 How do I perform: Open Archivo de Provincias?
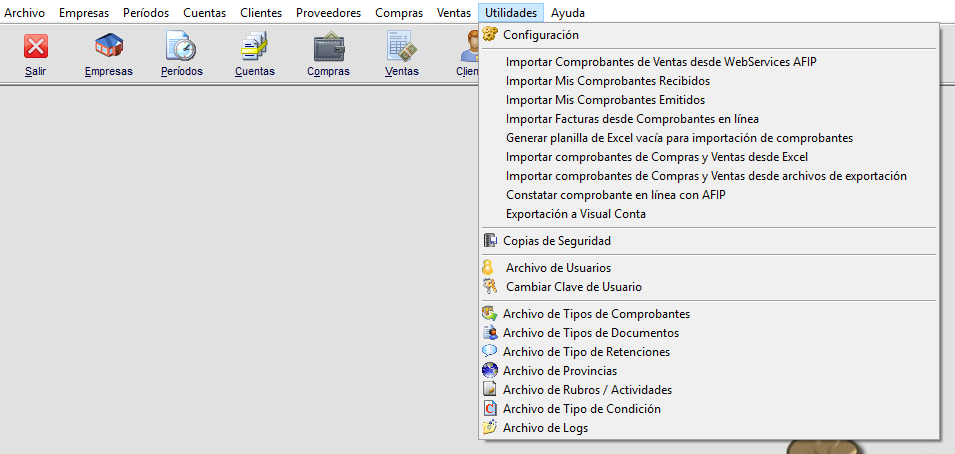coord(559,371)
